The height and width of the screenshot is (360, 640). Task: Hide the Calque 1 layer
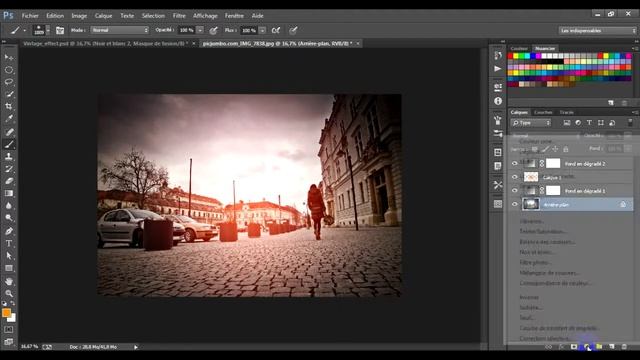pos(515,177)
